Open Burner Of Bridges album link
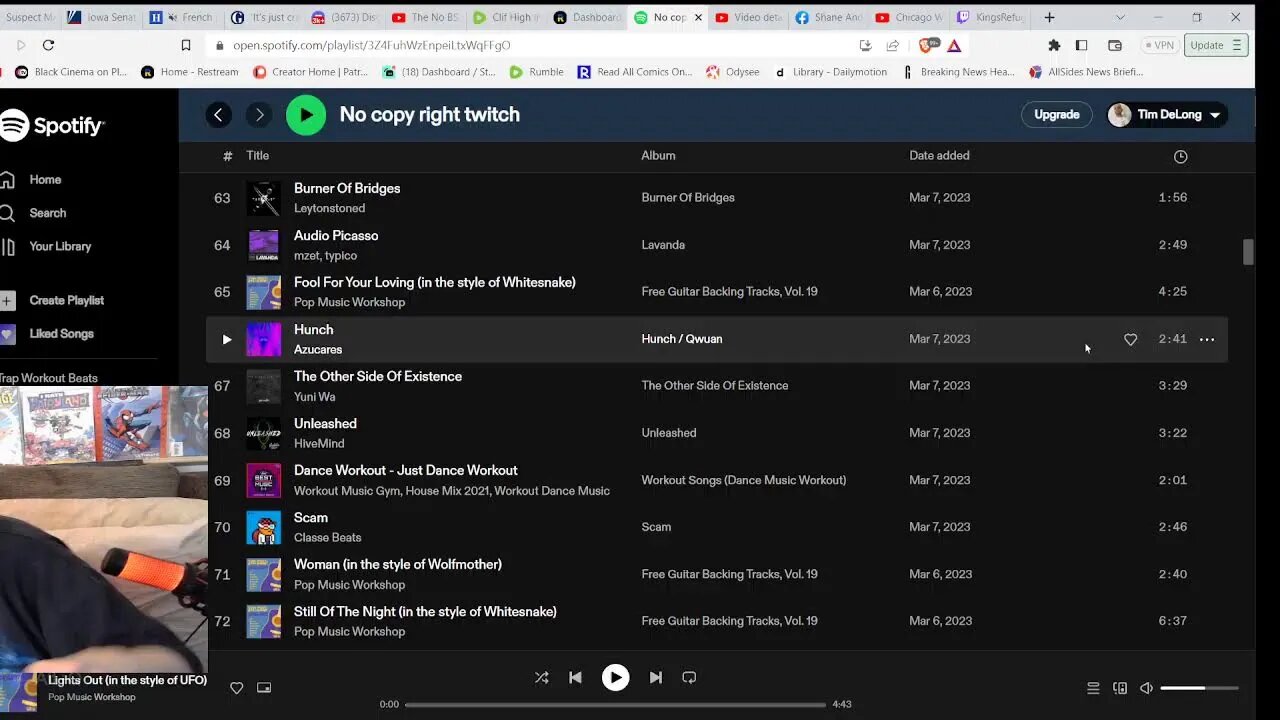 point(688,198)
